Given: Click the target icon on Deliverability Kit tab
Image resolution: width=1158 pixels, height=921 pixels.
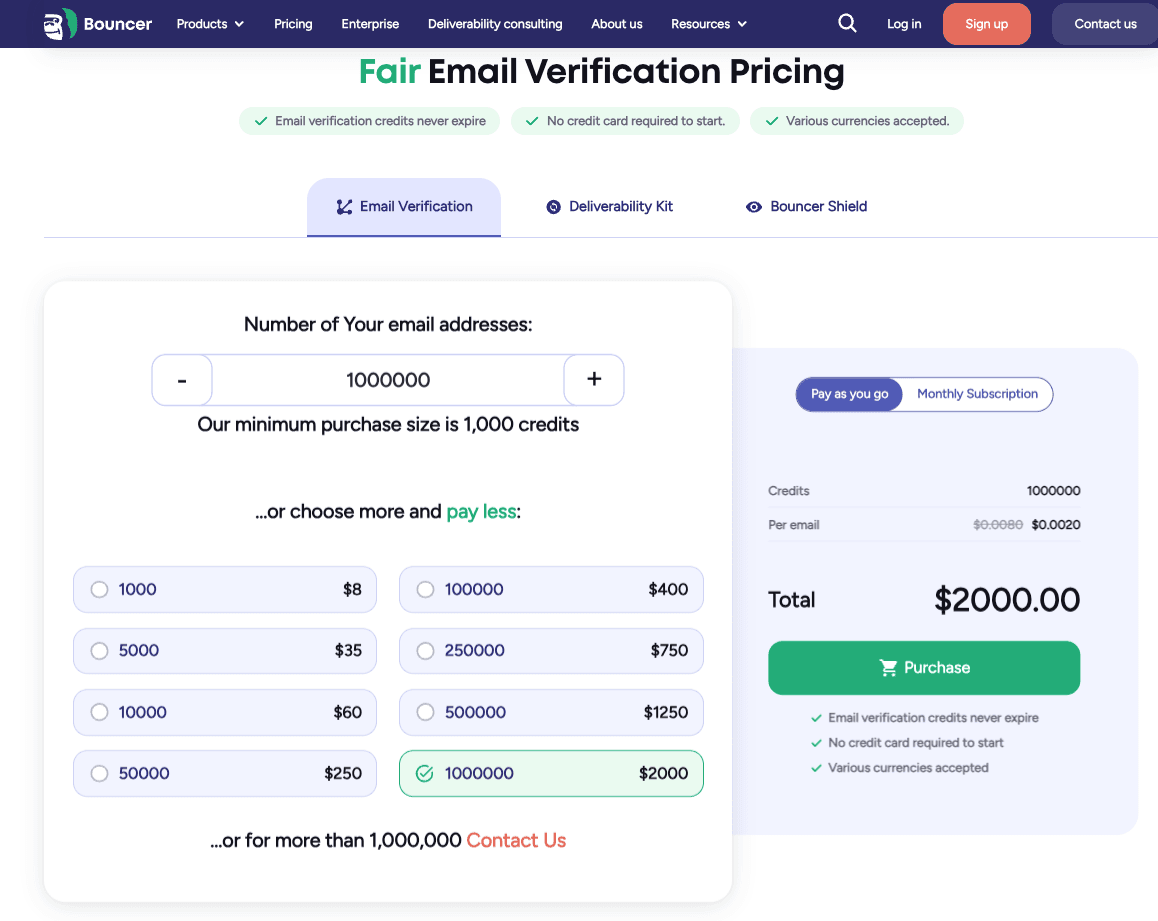Looking at the screenshot, I should [x=553, y=206].
